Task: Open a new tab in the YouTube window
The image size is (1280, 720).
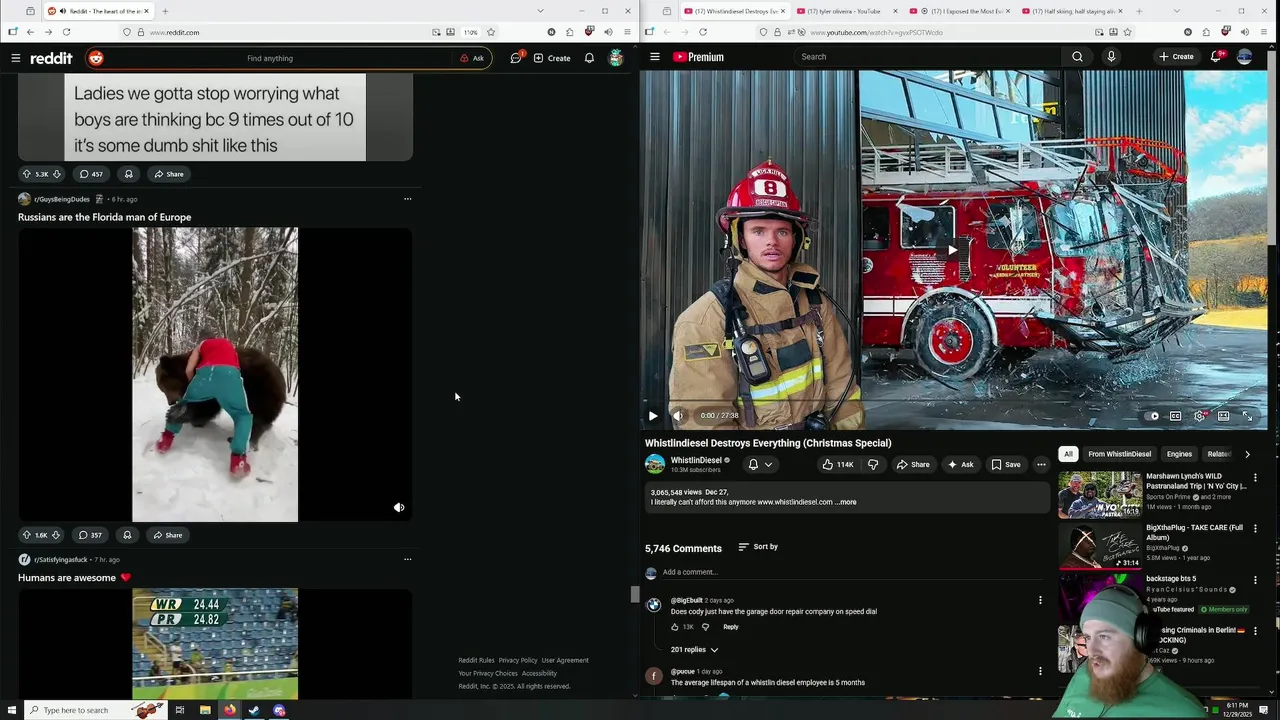Action: click(1138, 11)
